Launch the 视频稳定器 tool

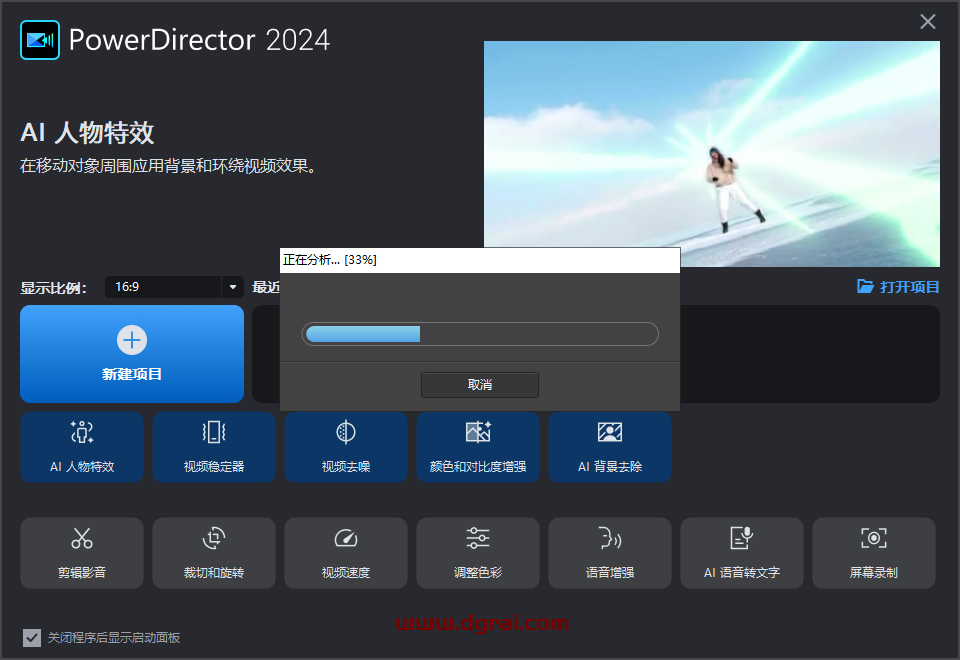214,447
